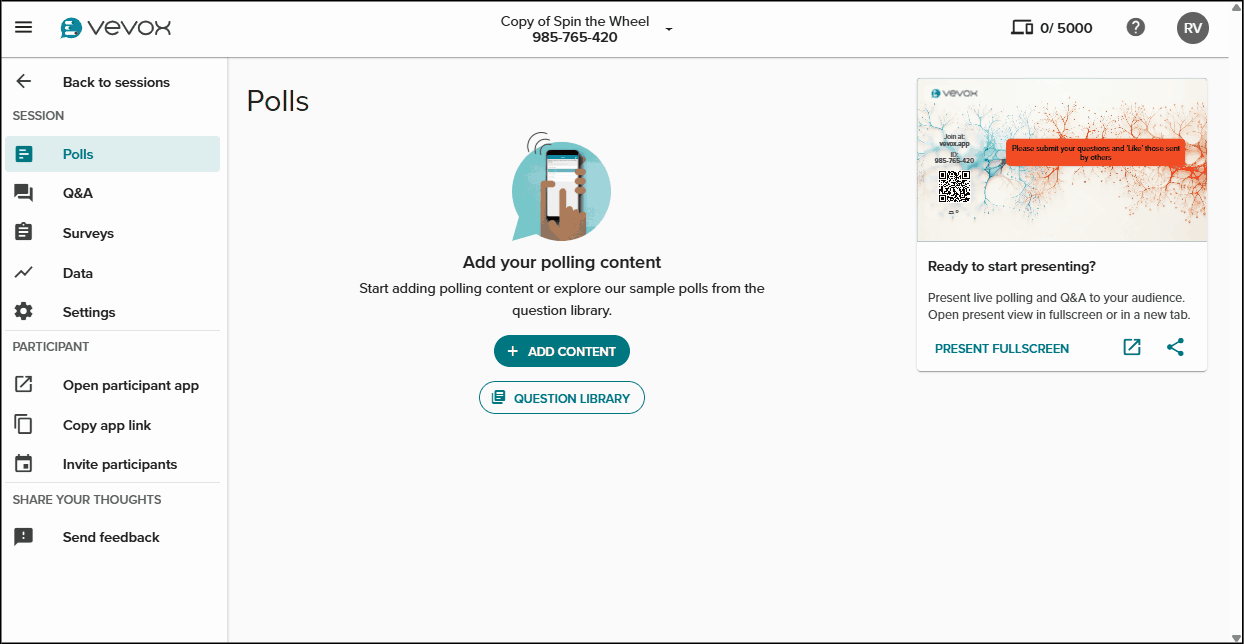This screenshot has height=644, width=1244.
Task: Click the back arrow beside Back to sessions
Action: coord(22,81)
